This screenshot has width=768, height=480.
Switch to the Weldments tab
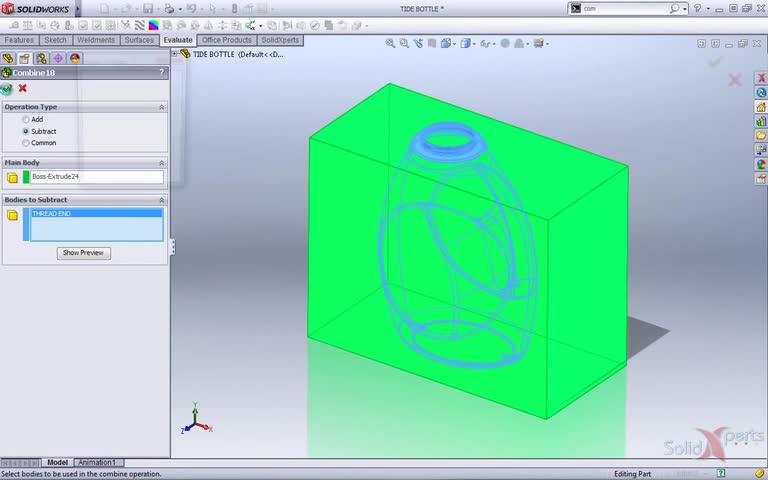(x=96, y=40)
